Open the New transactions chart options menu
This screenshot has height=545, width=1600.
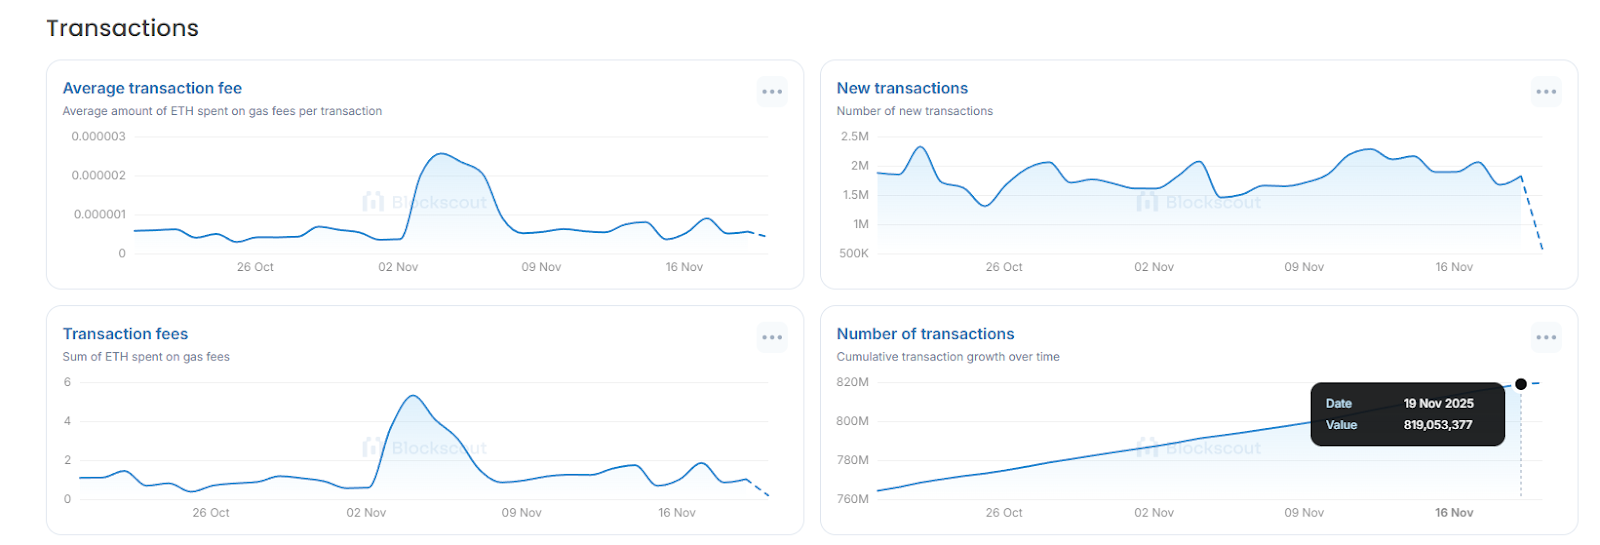click(1546, 92)
